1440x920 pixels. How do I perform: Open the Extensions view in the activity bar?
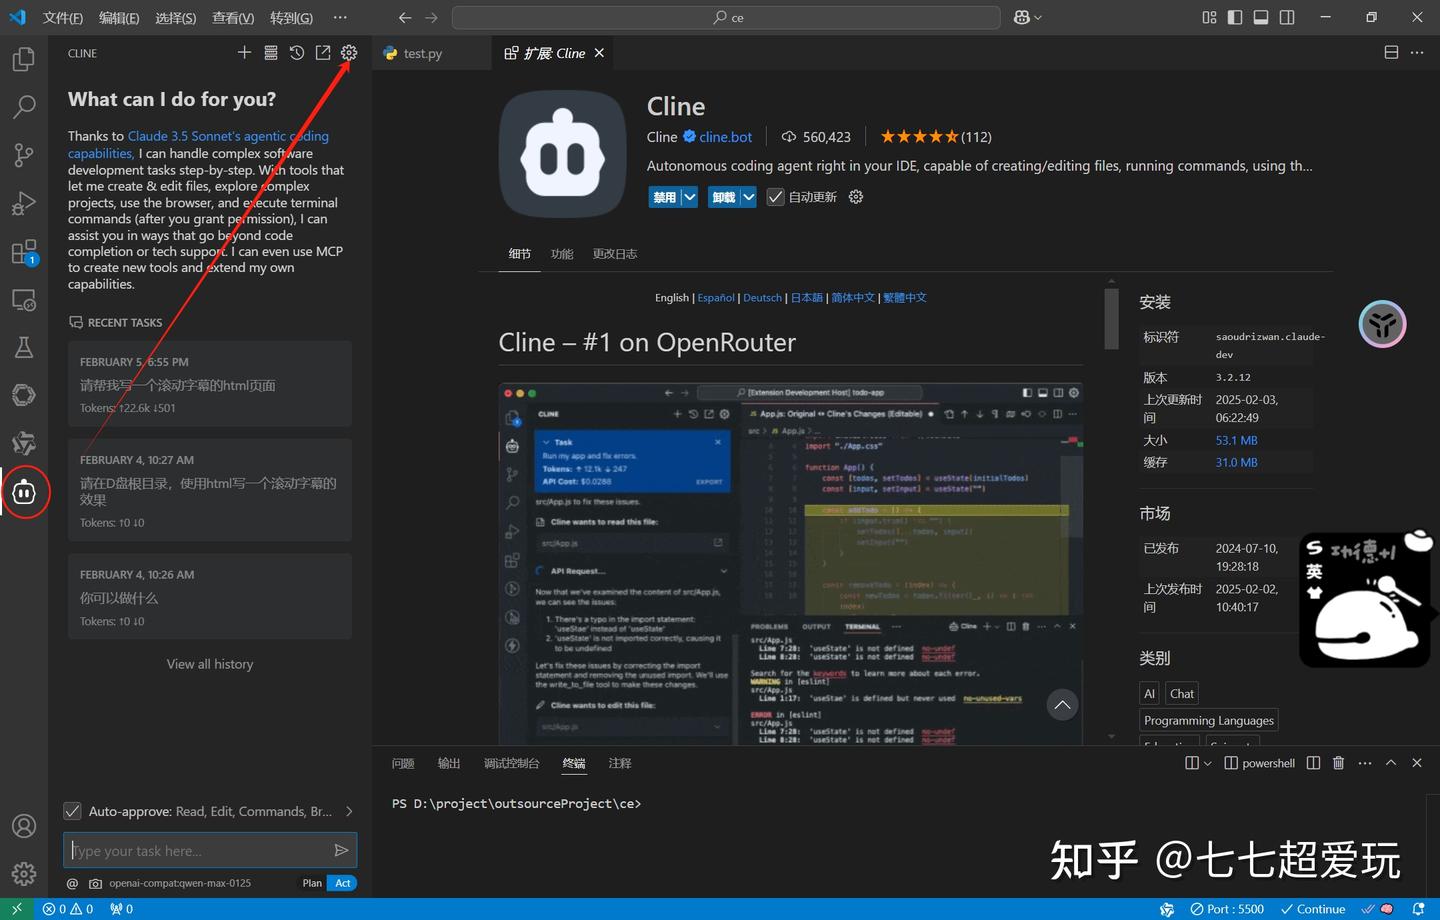tap(24, 251)
